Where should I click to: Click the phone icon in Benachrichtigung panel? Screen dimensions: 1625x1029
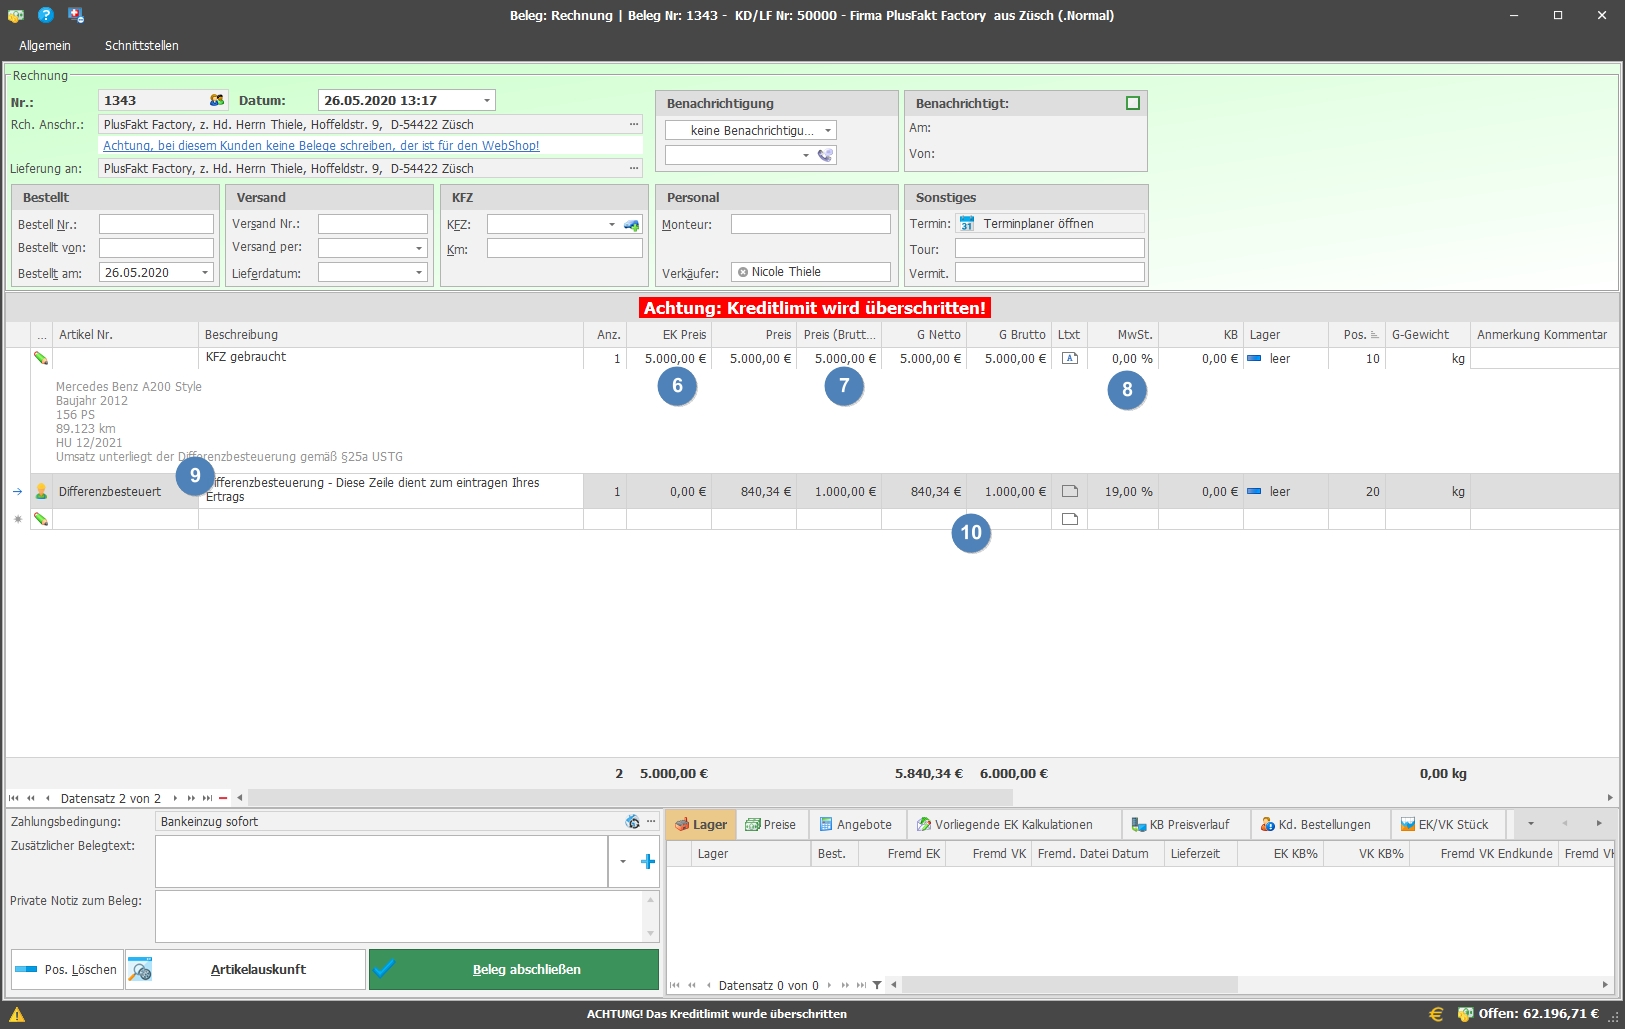pyautogui.click(x=825, y=155)
